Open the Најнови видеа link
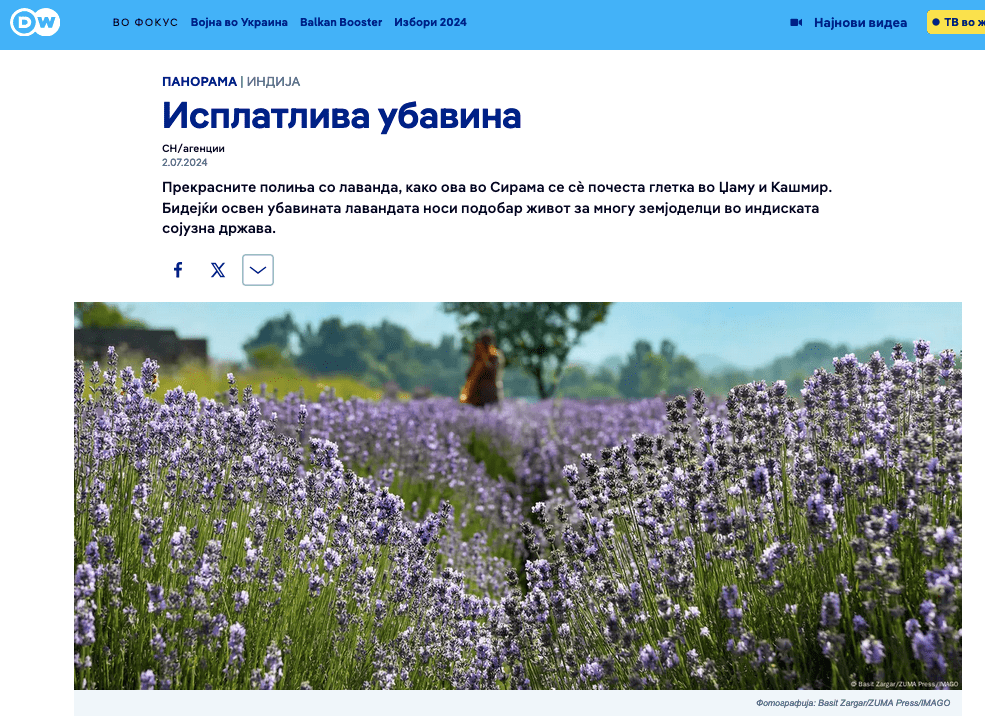The height and width of the screenshot is (719, 985). pyautogui.click(x=860, y=22)
